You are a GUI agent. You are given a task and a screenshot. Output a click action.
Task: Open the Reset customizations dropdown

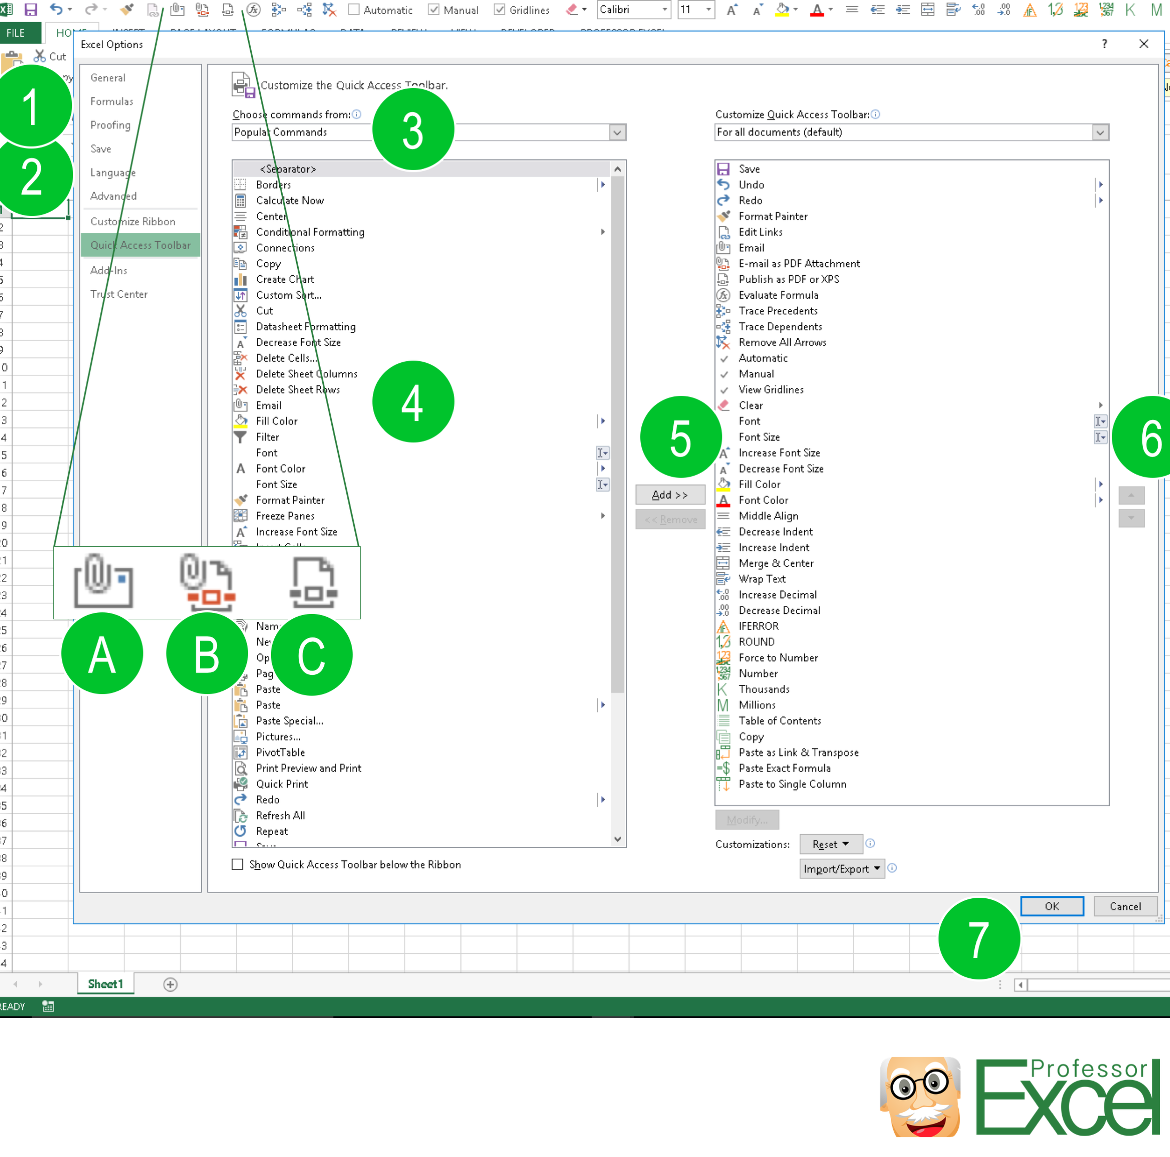coord(831,844)
